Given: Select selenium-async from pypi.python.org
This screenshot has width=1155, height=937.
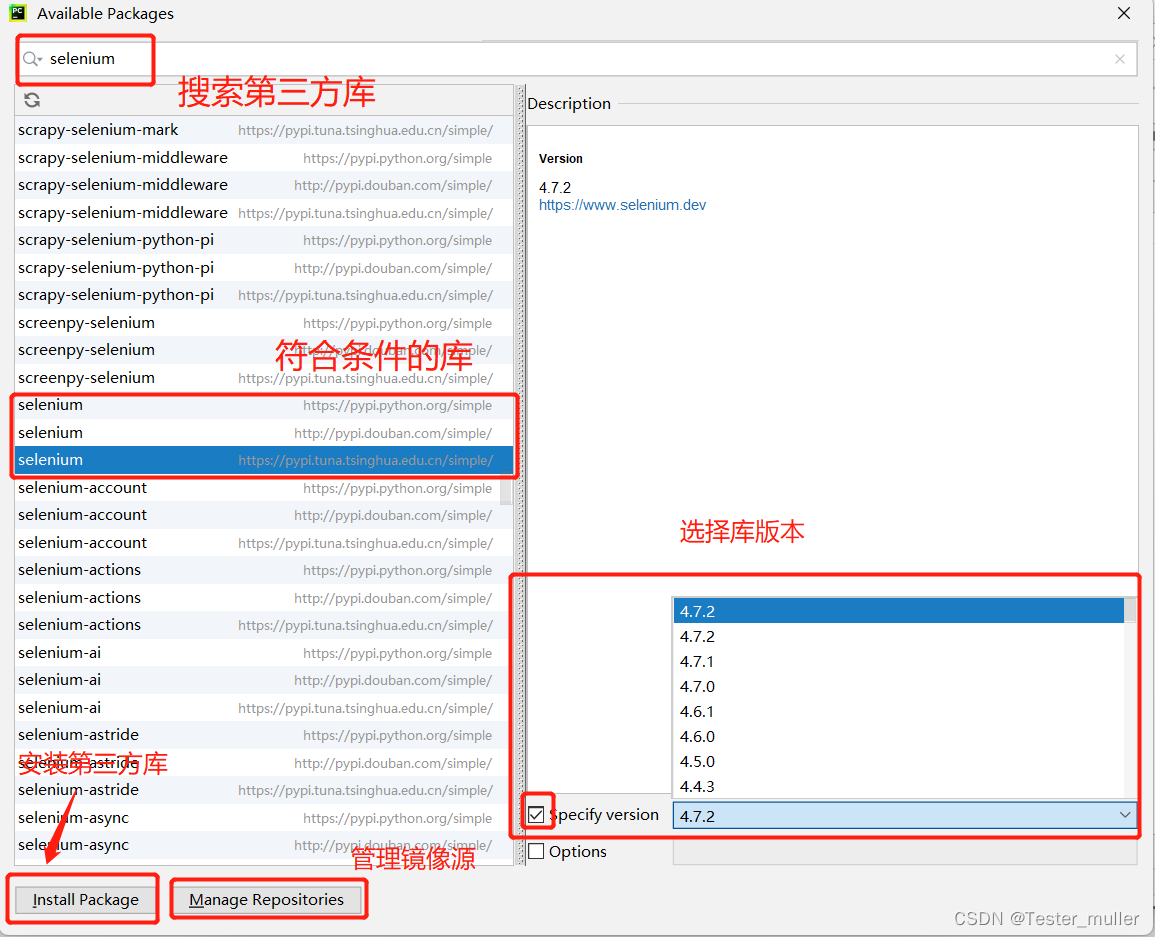Looking at the screenshot, I should pyautogui.click(x=264, y=818).
